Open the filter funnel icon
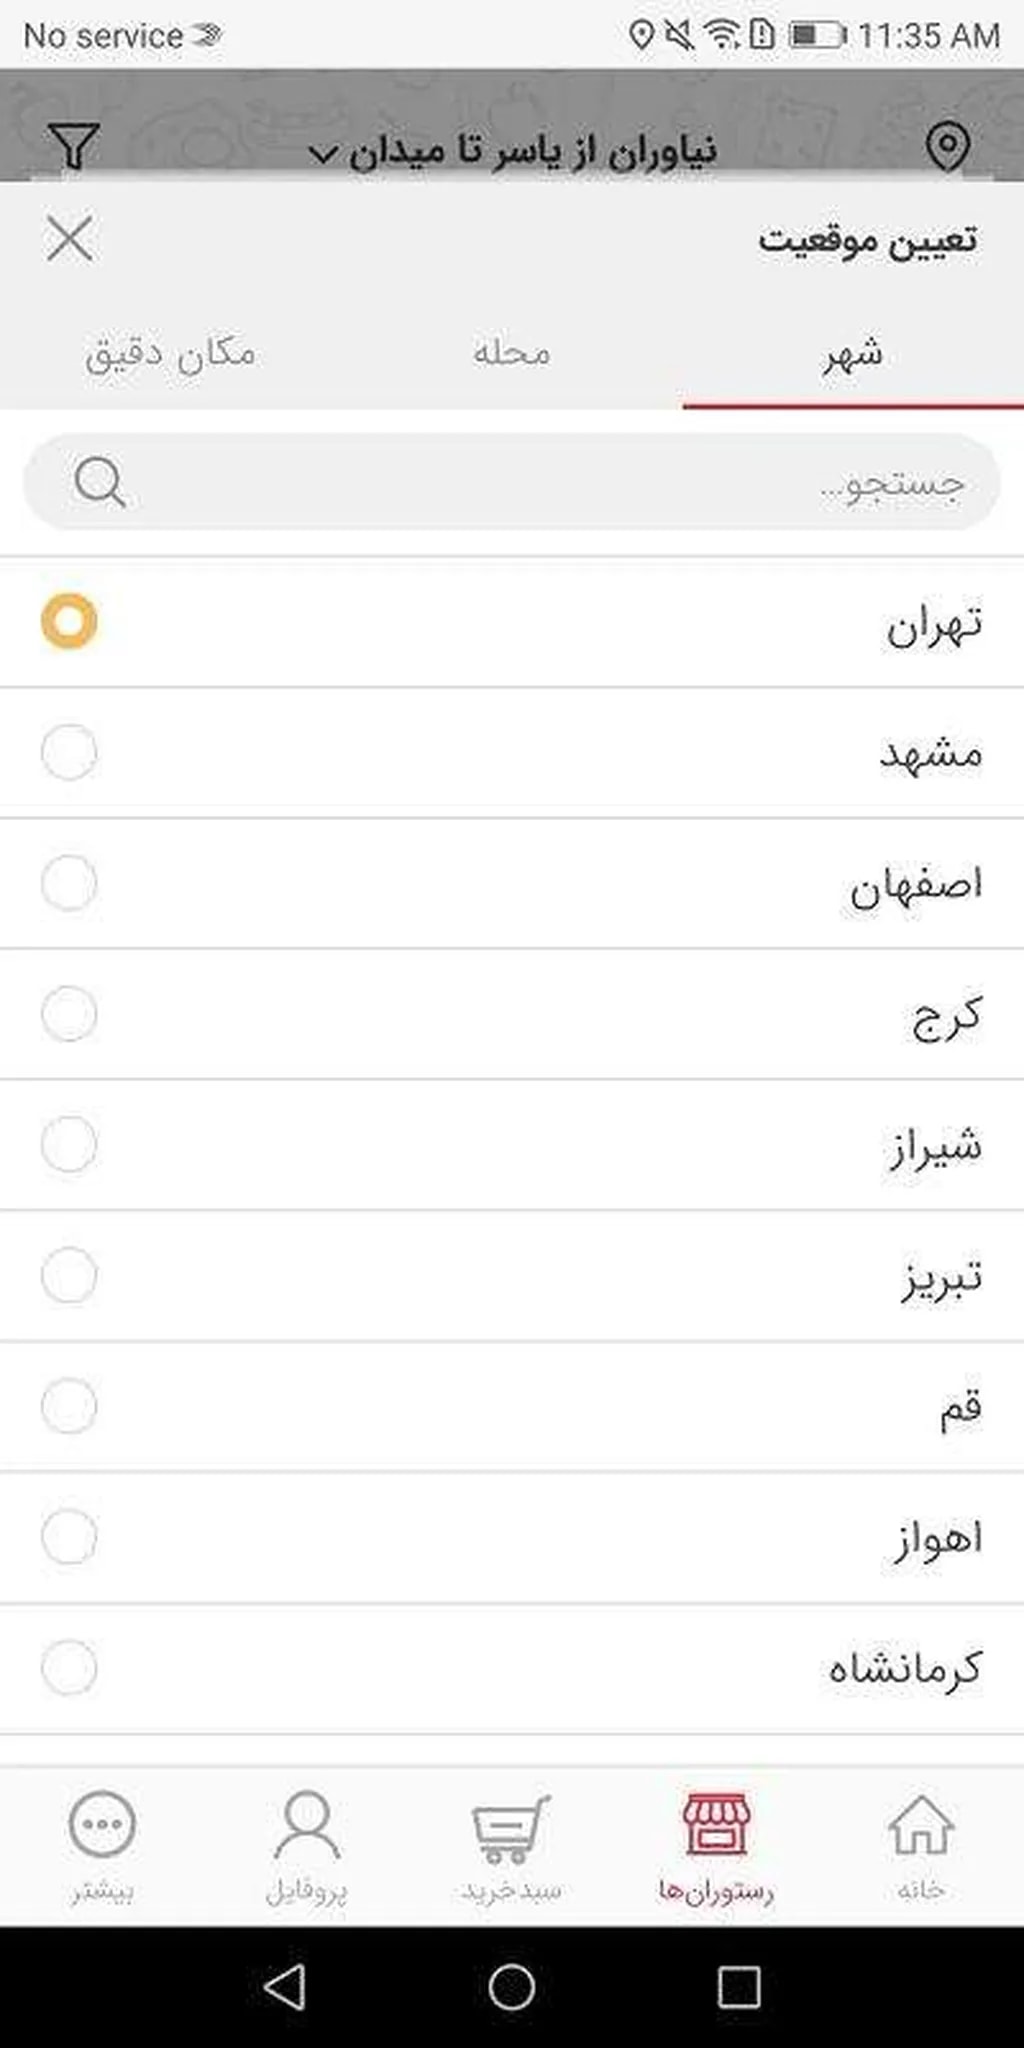The width and height of the screenshot is (1024, 2048). click(x=73, y=146)
